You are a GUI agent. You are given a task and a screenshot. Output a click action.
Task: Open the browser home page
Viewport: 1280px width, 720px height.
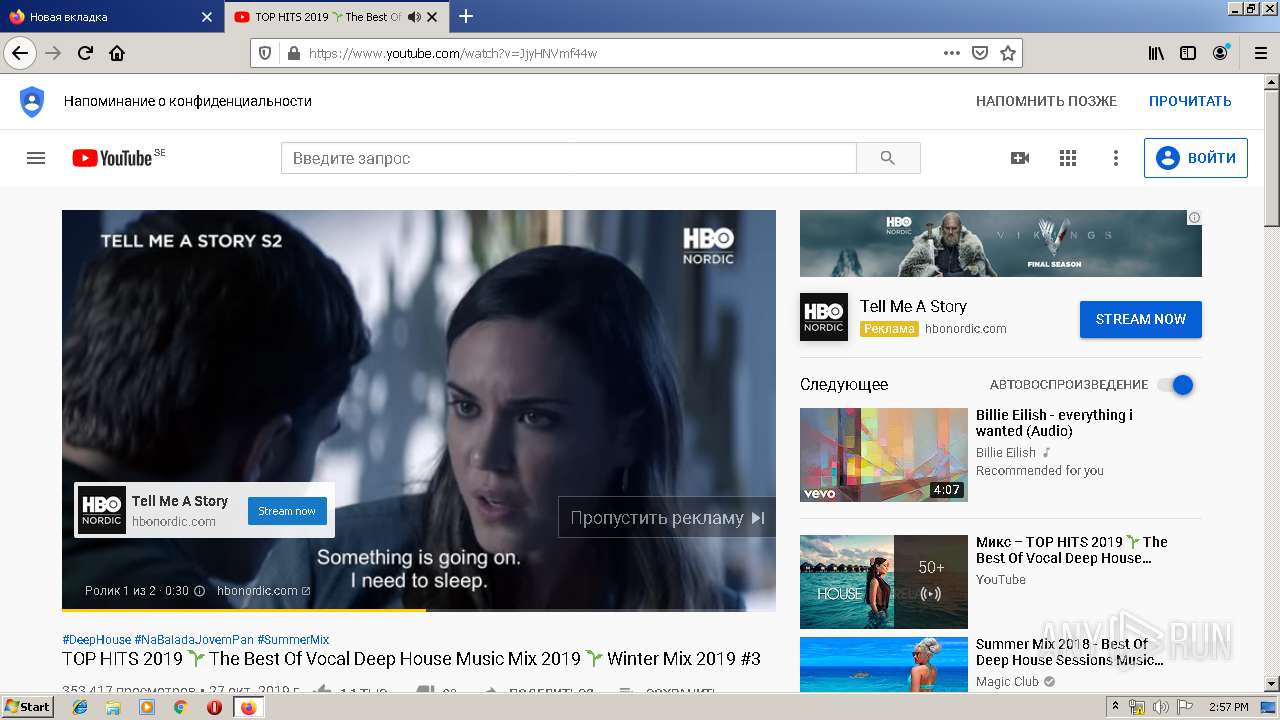(x=117, y=53)
